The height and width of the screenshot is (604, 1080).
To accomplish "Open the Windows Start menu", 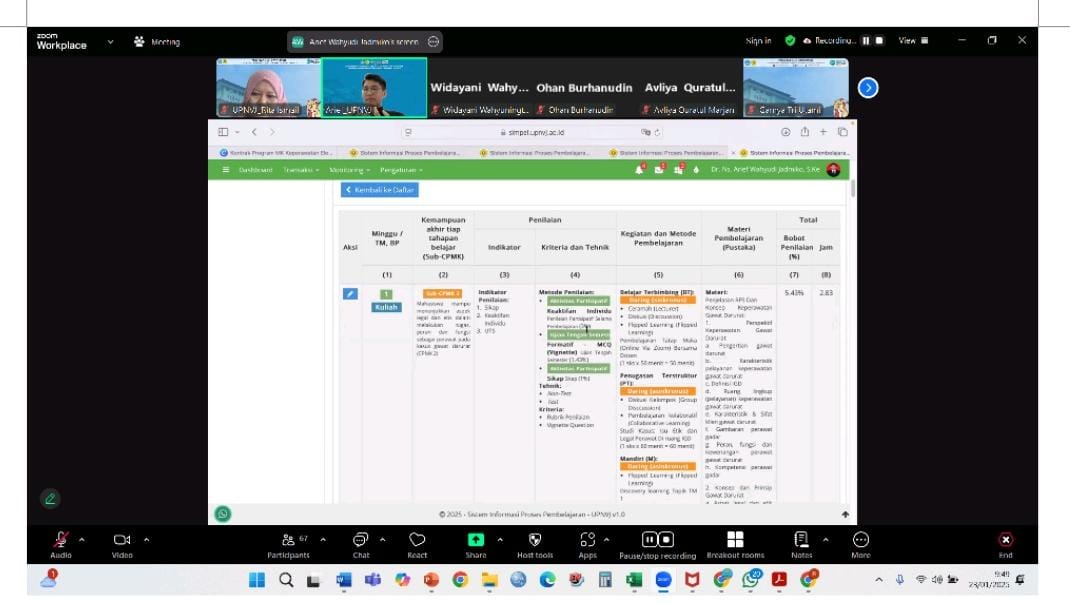I will coord(257,580).
